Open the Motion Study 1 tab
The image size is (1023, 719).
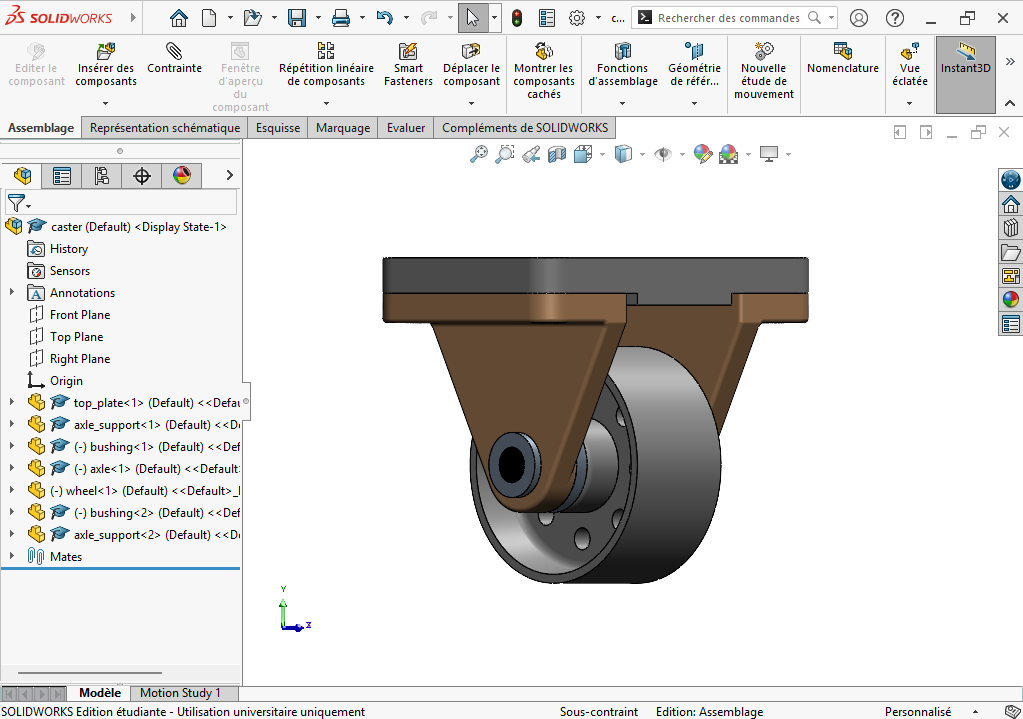click(183, 692)
